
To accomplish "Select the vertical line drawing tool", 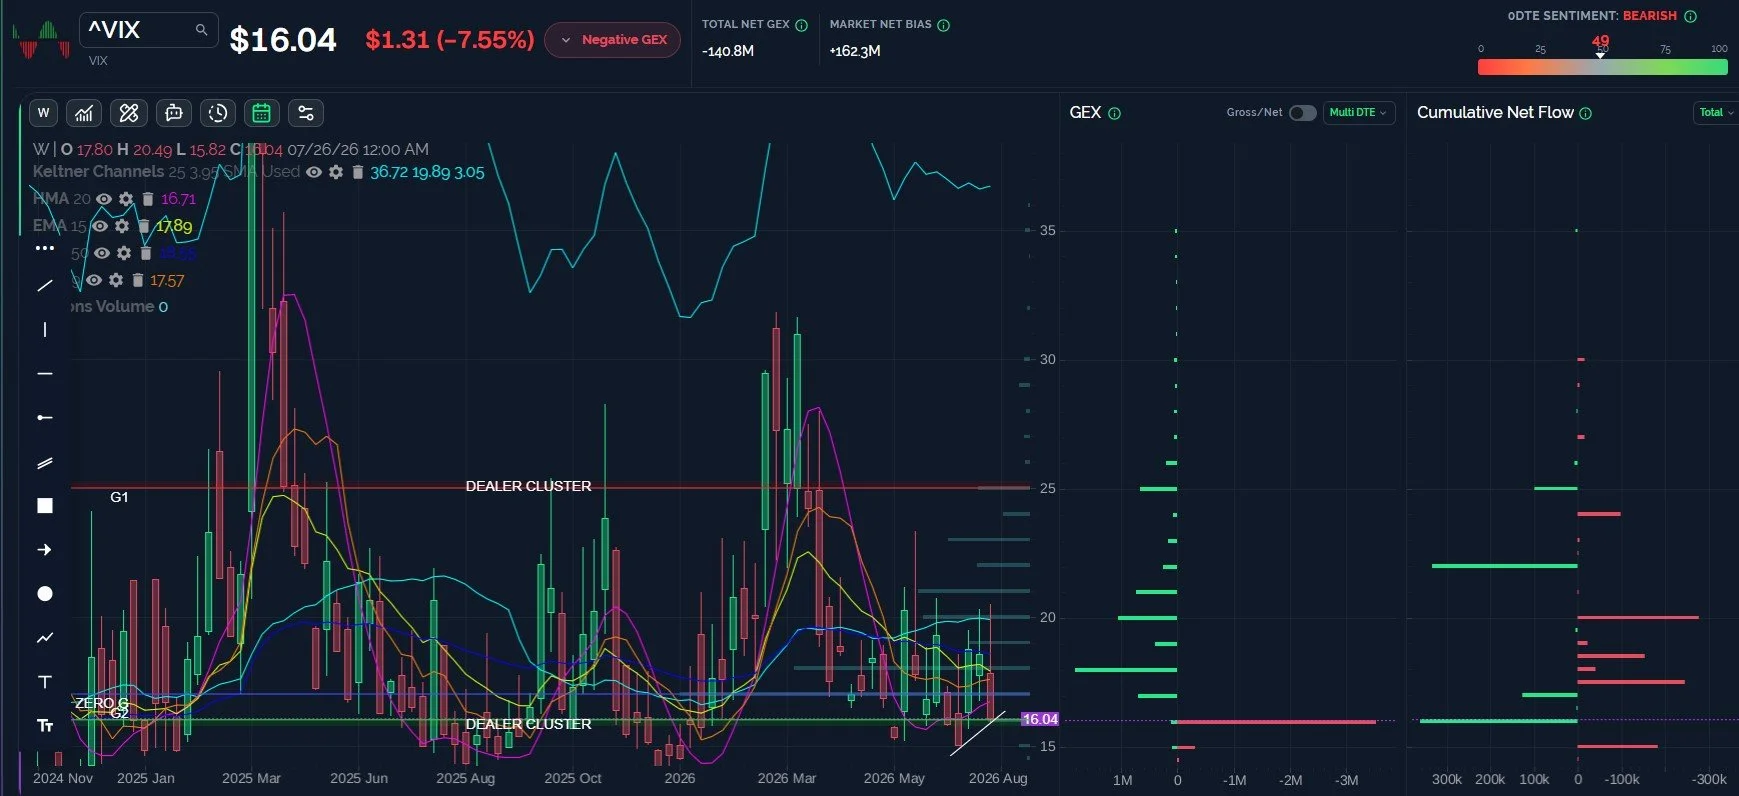I will point(45,330).
